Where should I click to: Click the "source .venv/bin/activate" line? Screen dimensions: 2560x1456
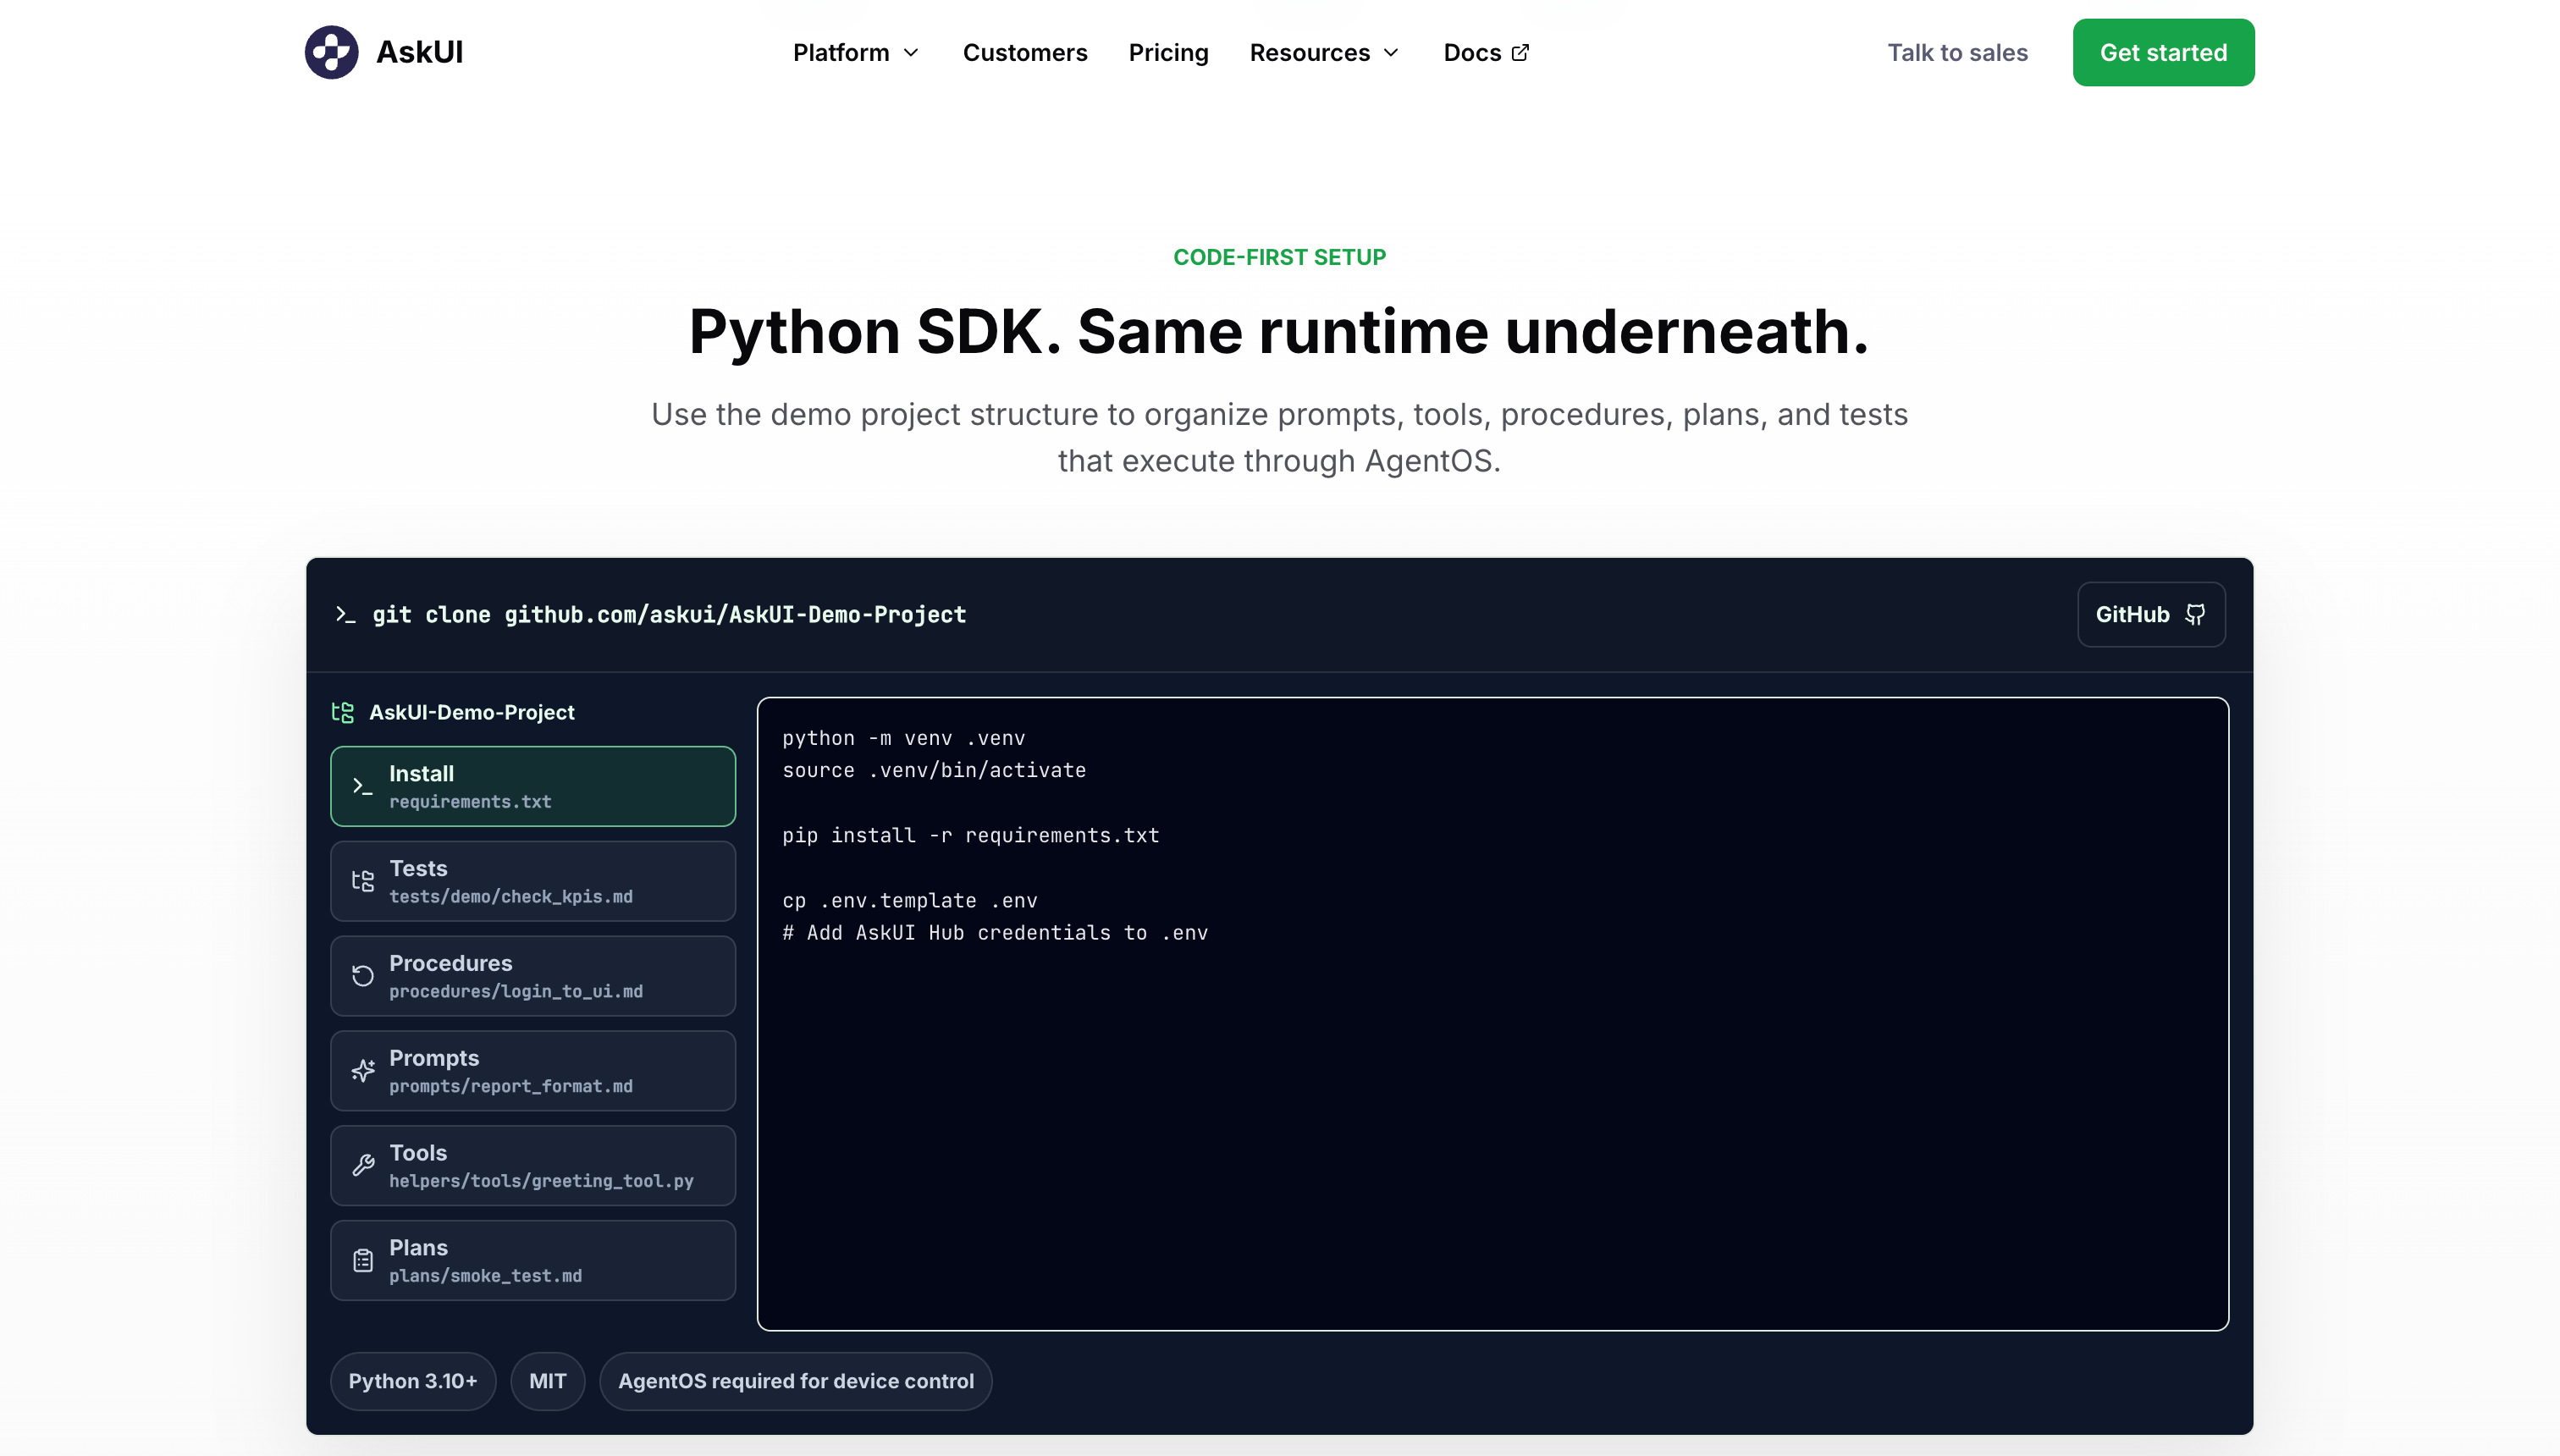pyautogui.click(x=934, y=770)
